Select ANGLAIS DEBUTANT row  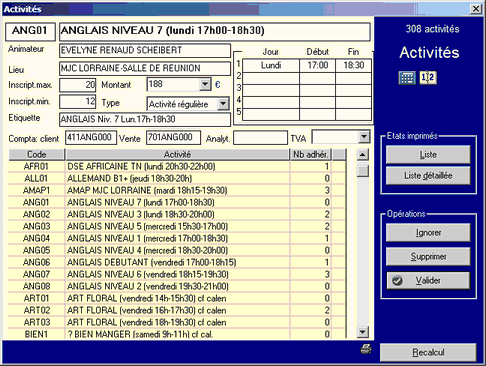pyautogui.click(x=177, y=262)
